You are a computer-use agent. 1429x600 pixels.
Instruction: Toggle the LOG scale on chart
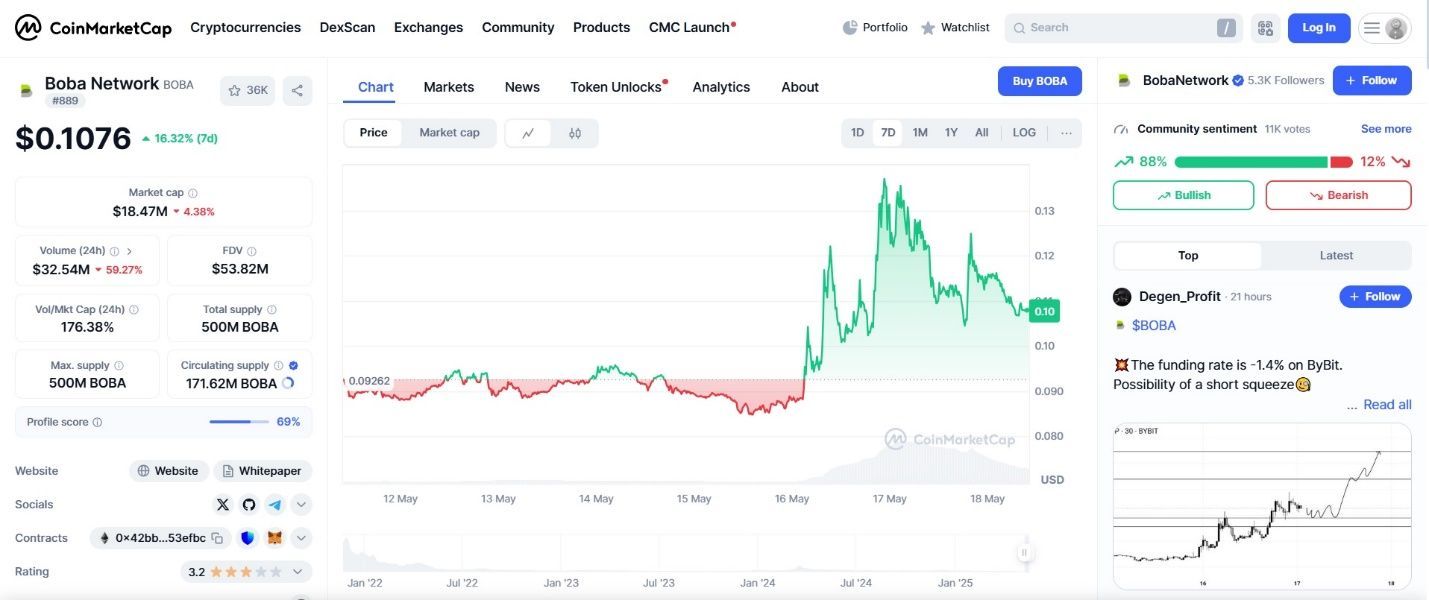click(1024, 133)
